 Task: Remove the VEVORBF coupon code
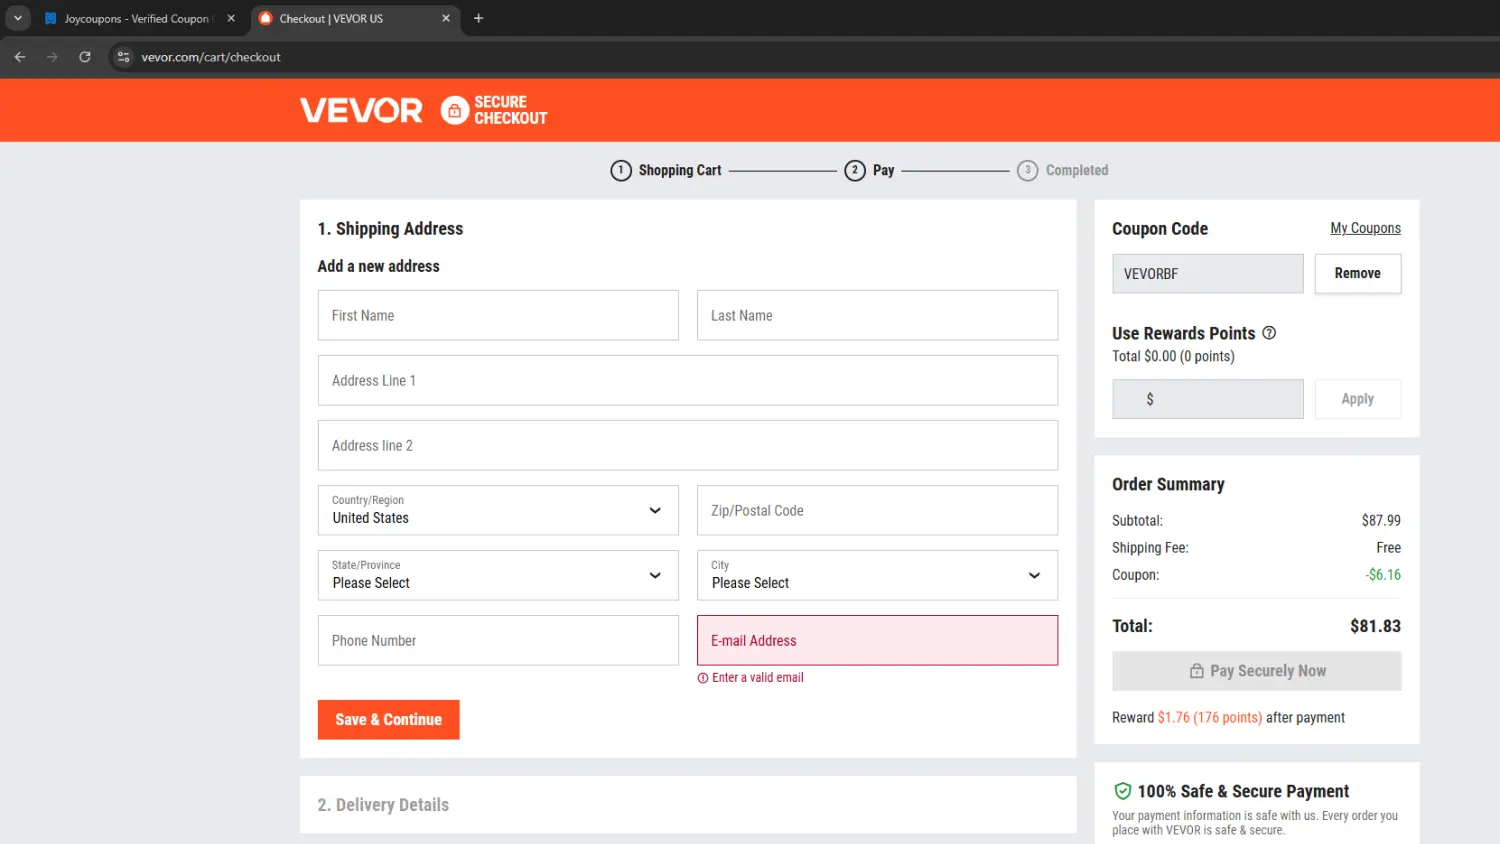(1357, 273)
